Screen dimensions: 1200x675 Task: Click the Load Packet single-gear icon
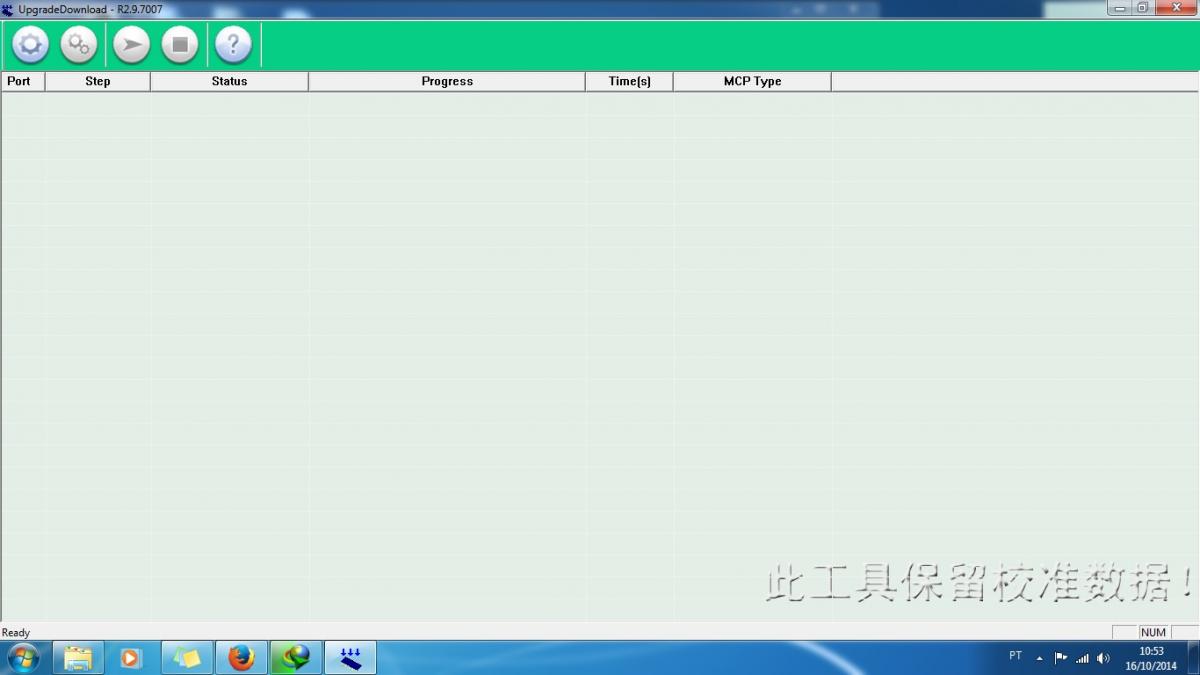(30, 45)
